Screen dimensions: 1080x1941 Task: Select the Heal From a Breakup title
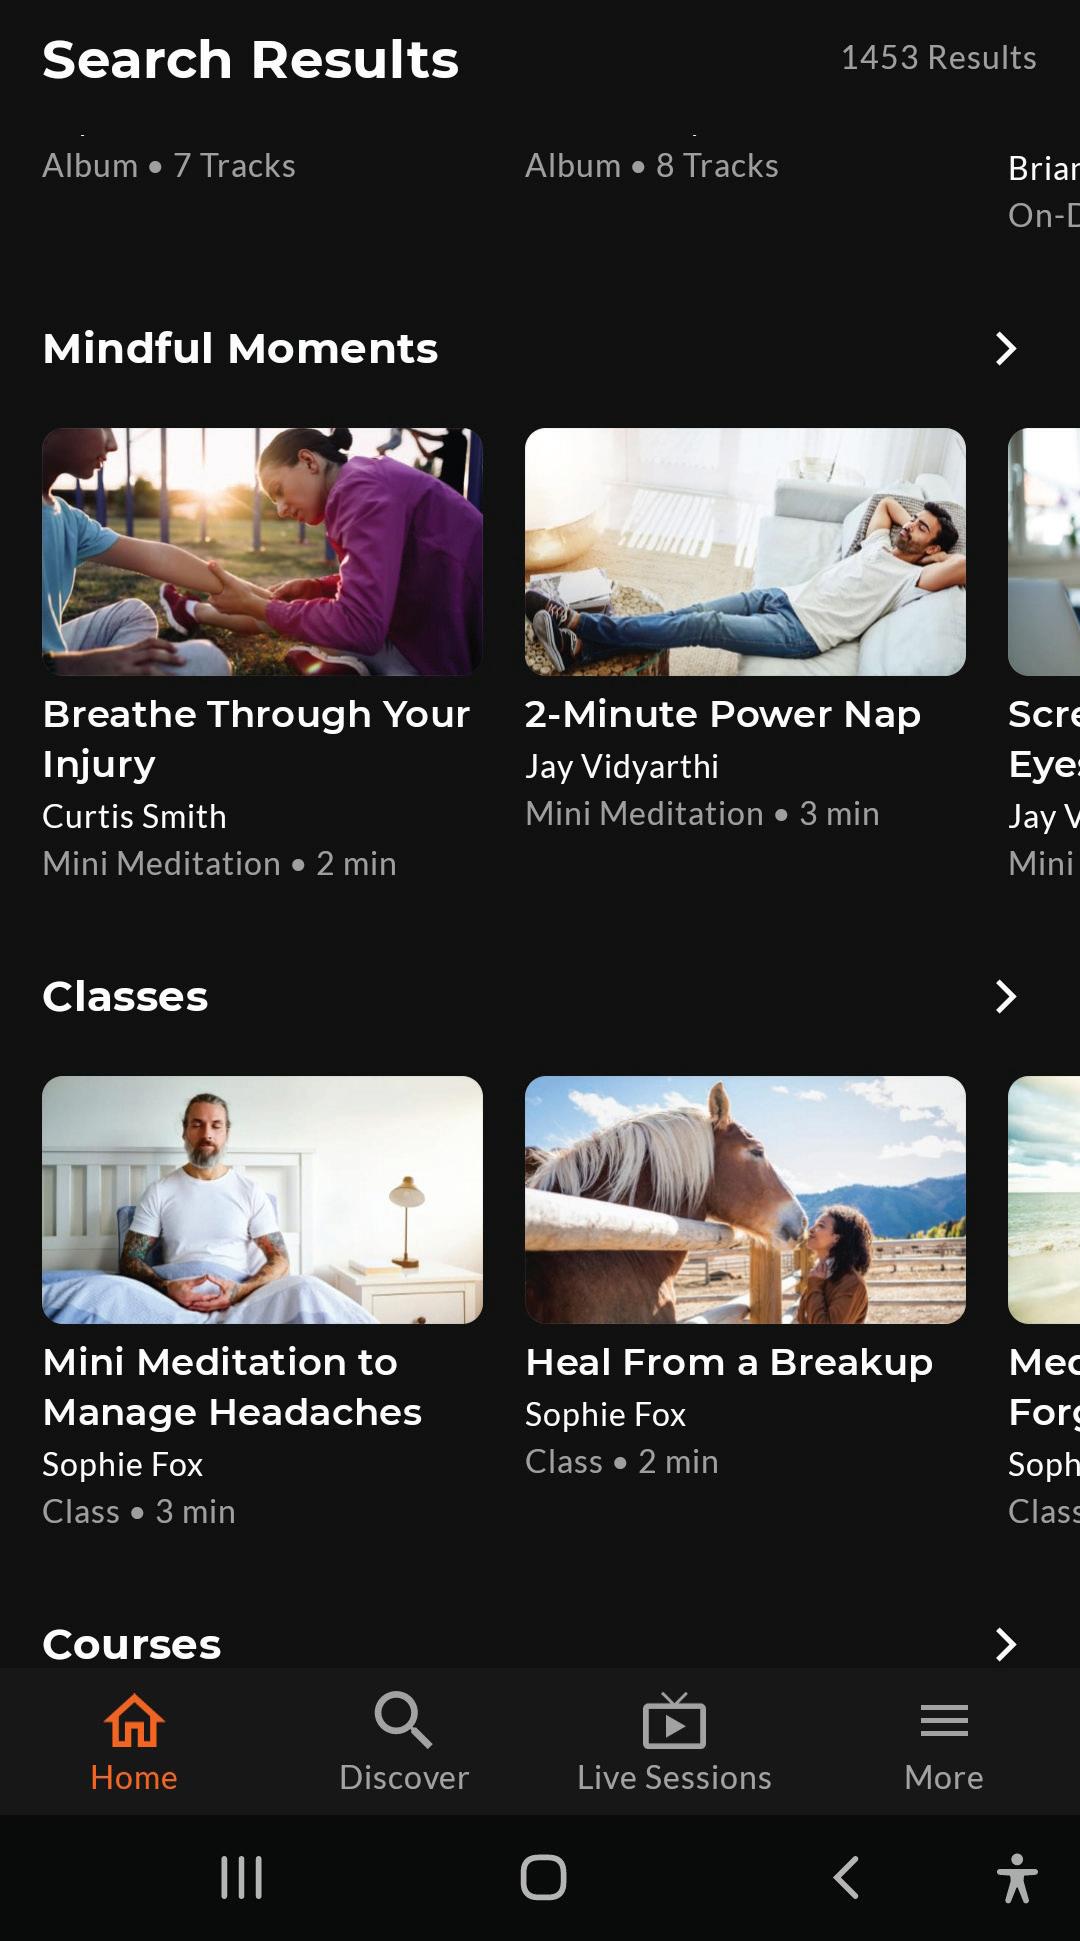pos(729,1362)
